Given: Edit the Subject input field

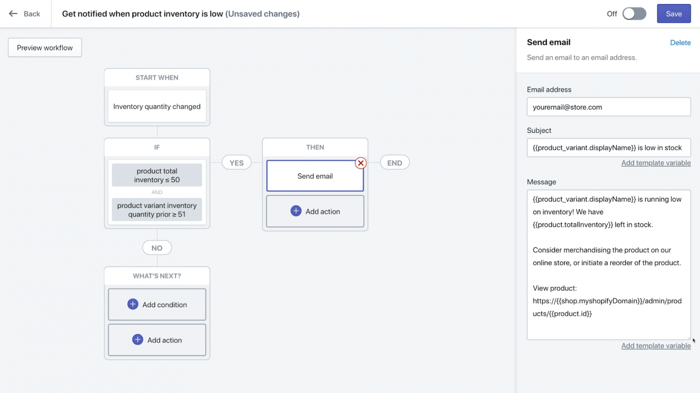Looking at the screenshot, I should click(x=608, y=148).
